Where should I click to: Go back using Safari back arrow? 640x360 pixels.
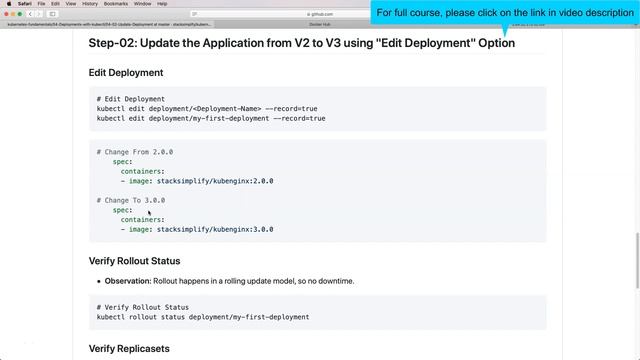tap(30, 14)
